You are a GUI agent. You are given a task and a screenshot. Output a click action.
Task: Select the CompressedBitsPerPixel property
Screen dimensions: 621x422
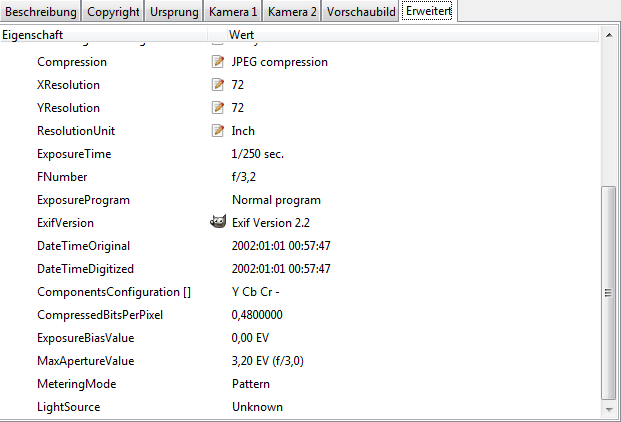pos(100,315)
